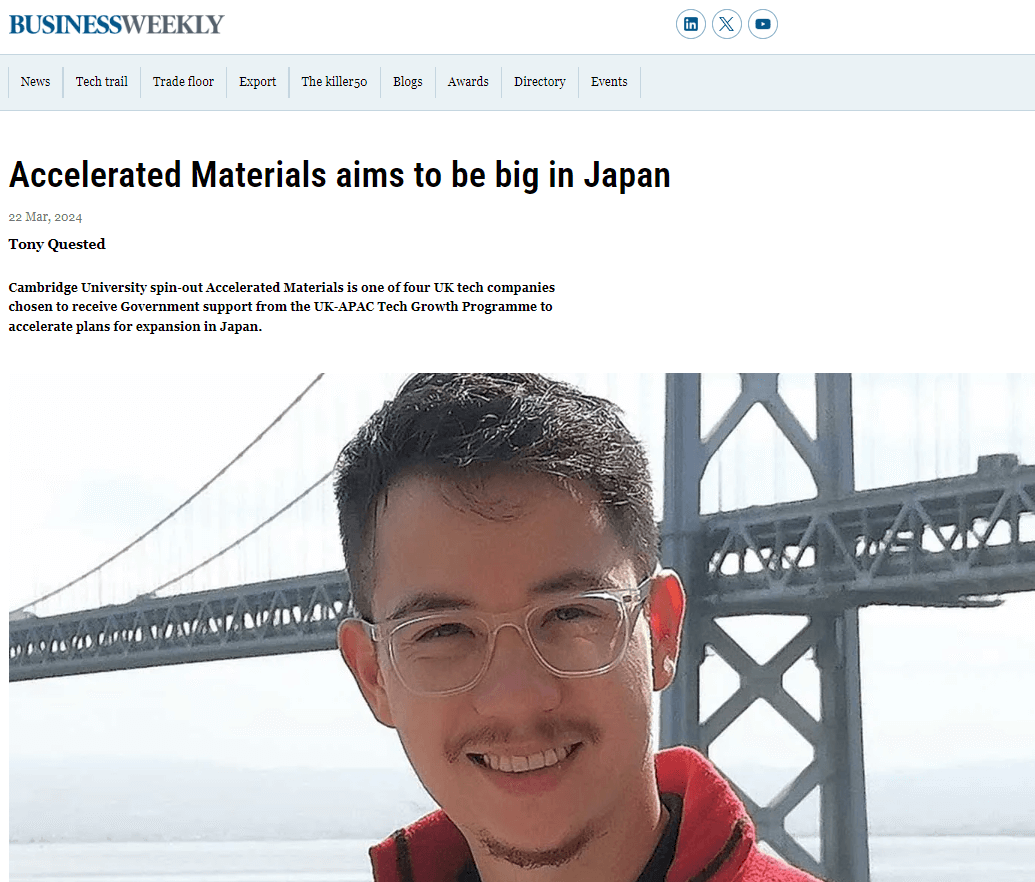This screenshot has height=882, width=1035.
Task: Click the 22 Mar, 2024 date
Action: pos(45,217)
